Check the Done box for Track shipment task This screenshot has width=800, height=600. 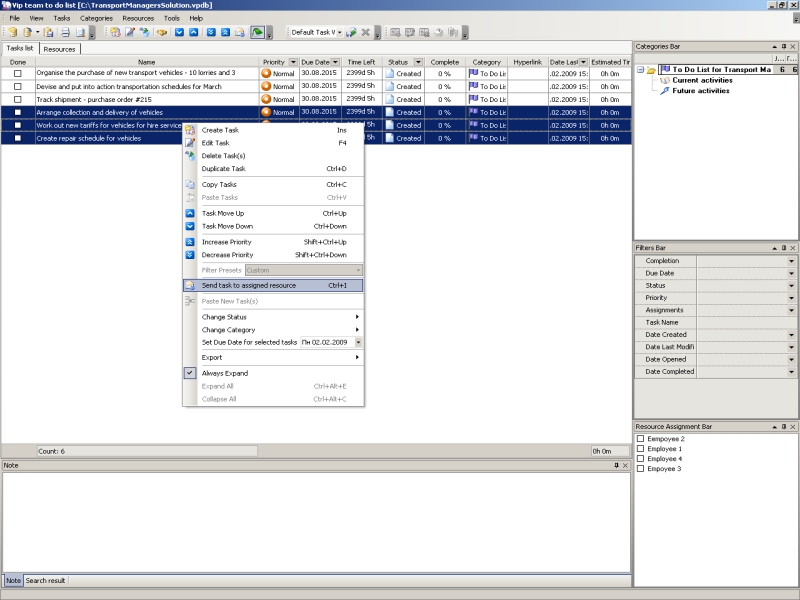(x=17, y=99)
